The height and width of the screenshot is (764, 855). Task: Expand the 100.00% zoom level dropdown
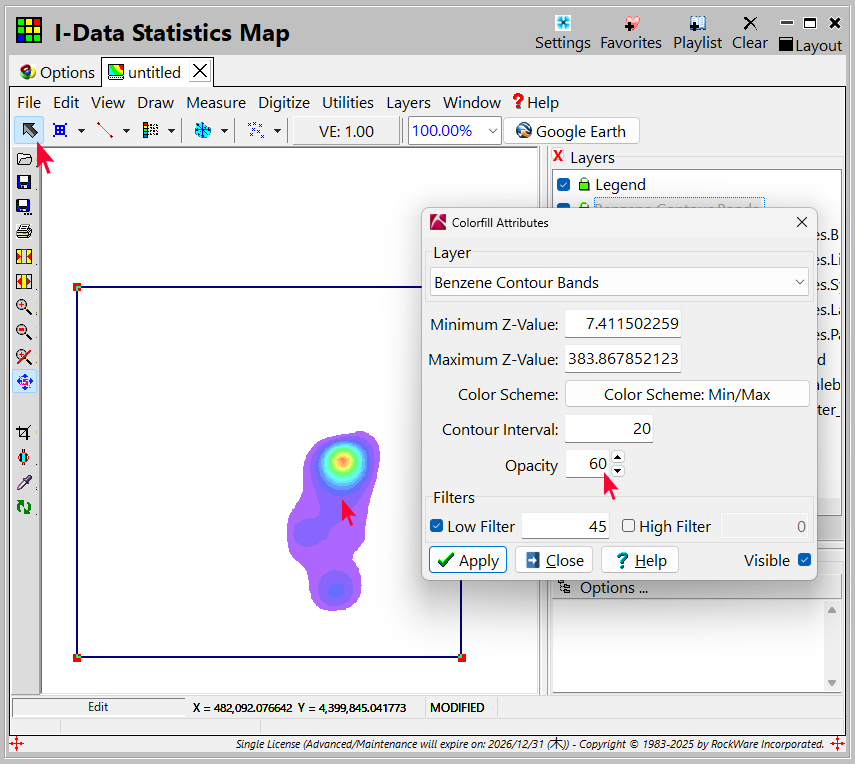(x=492, y=131)
